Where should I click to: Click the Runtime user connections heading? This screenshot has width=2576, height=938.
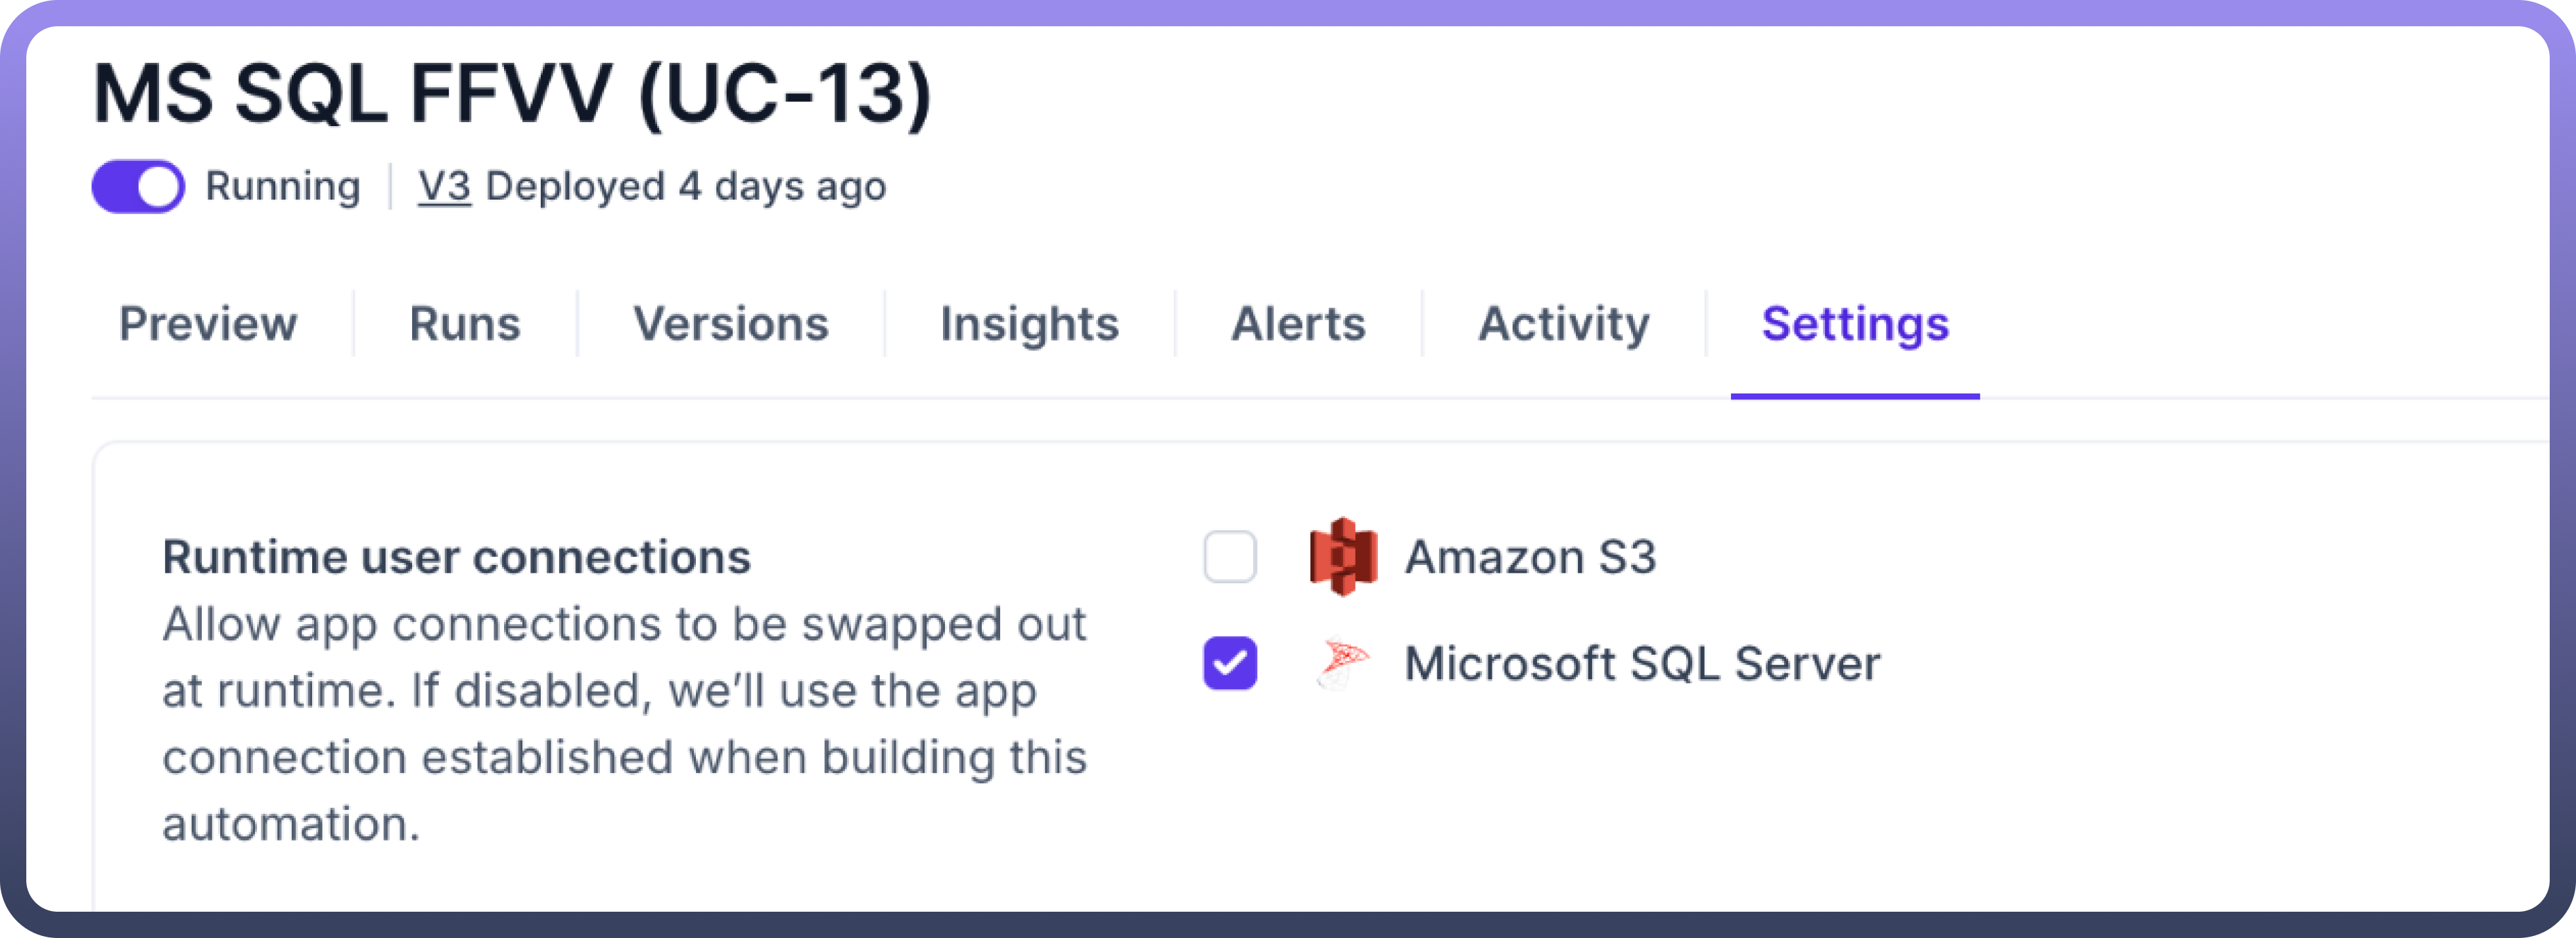tap(456, 557)
